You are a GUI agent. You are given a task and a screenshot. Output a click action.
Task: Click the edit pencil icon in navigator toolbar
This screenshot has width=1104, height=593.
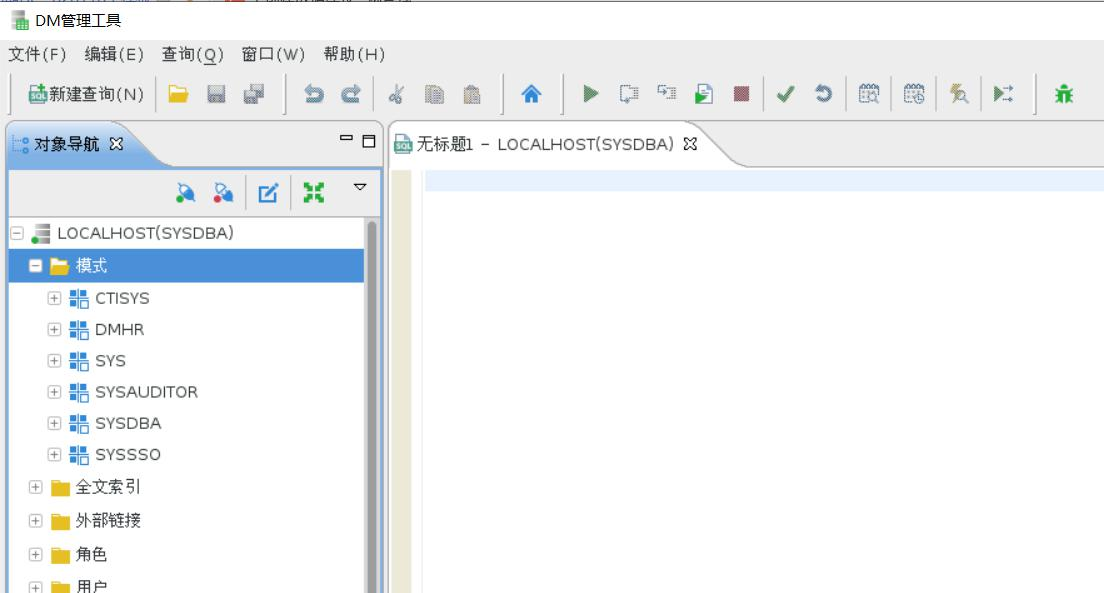click(x=268, y=193)
